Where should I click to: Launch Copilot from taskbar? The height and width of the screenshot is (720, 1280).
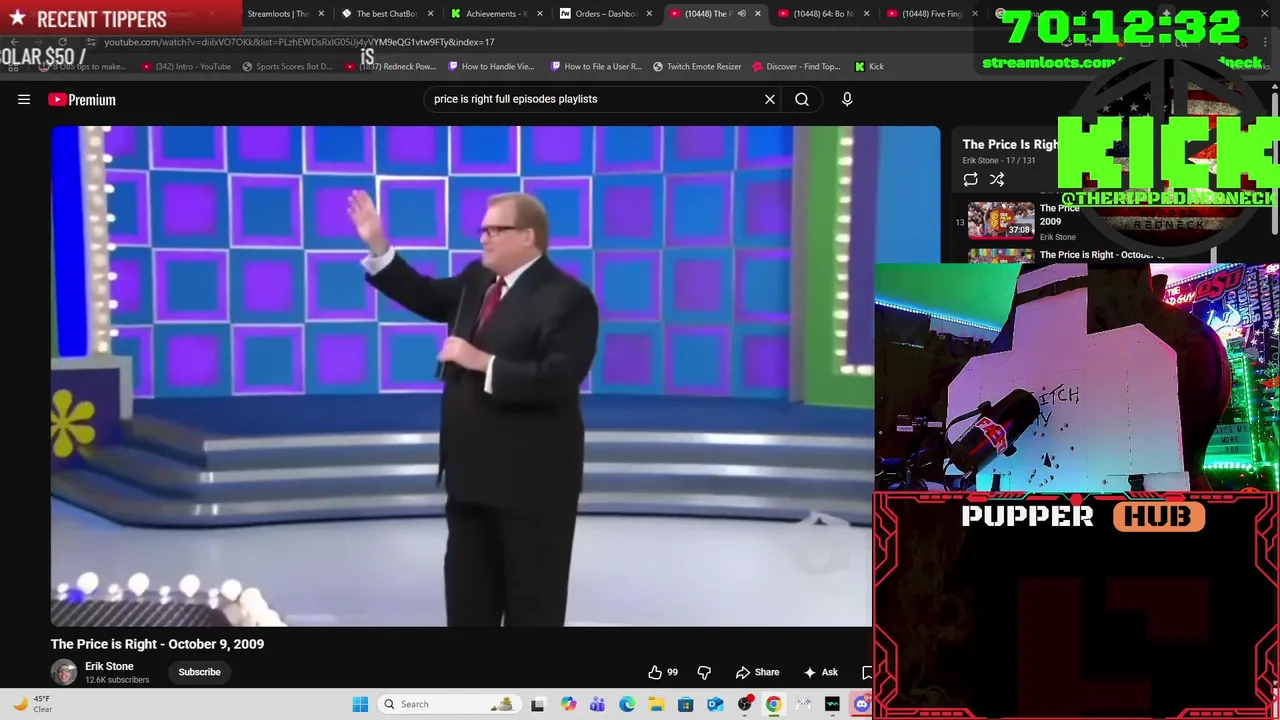568,704
